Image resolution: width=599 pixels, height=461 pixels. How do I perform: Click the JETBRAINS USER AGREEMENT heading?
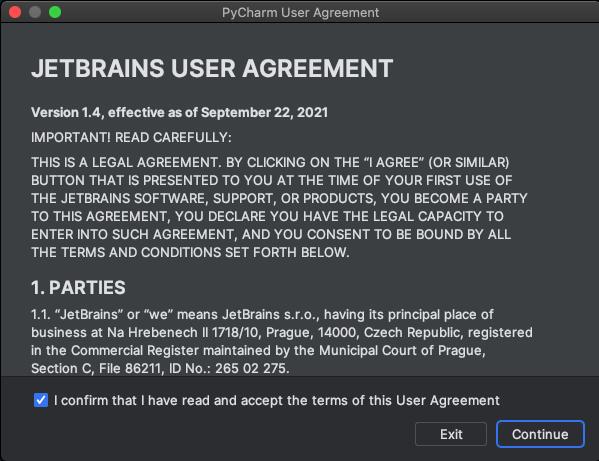pos(212,68)
